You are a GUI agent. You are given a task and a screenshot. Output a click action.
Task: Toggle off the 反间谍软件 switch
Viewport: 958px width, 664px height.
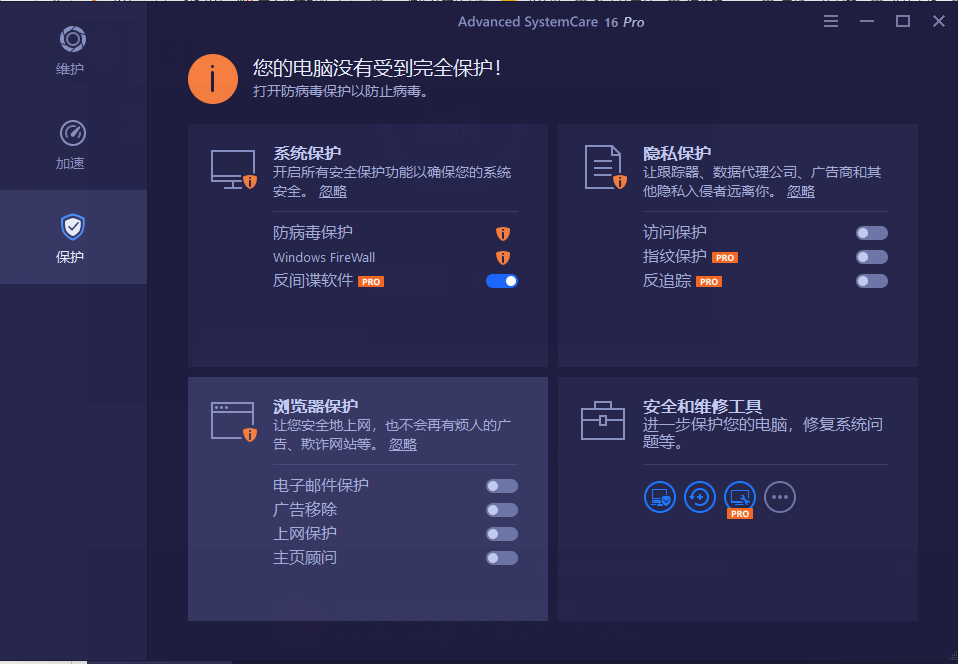click(502, 281)
